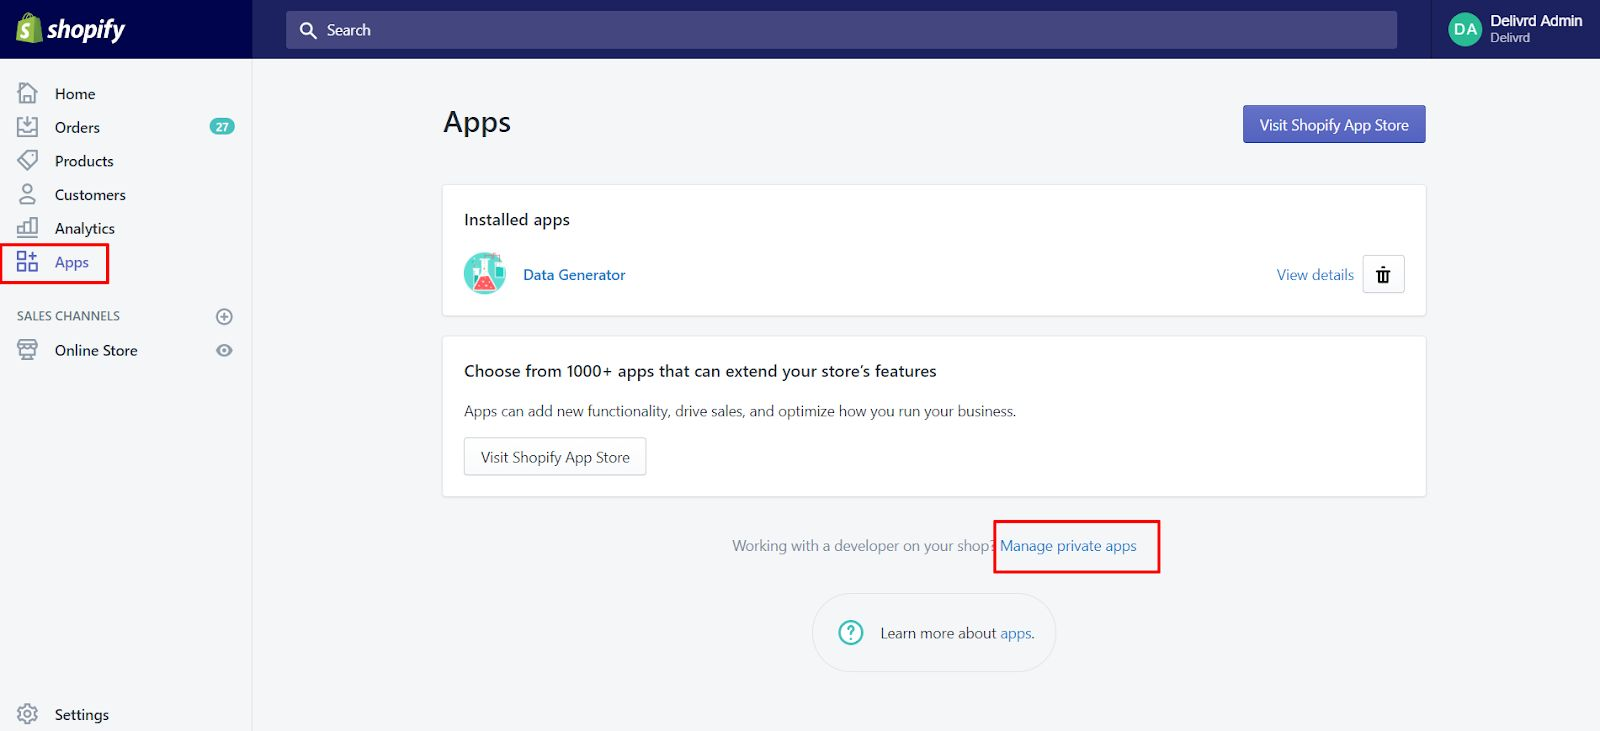The height and width of the screenshot is (731, 1600).
Task: Open the Delivrd Admin account menu
Action: (x=1515, y=29)
